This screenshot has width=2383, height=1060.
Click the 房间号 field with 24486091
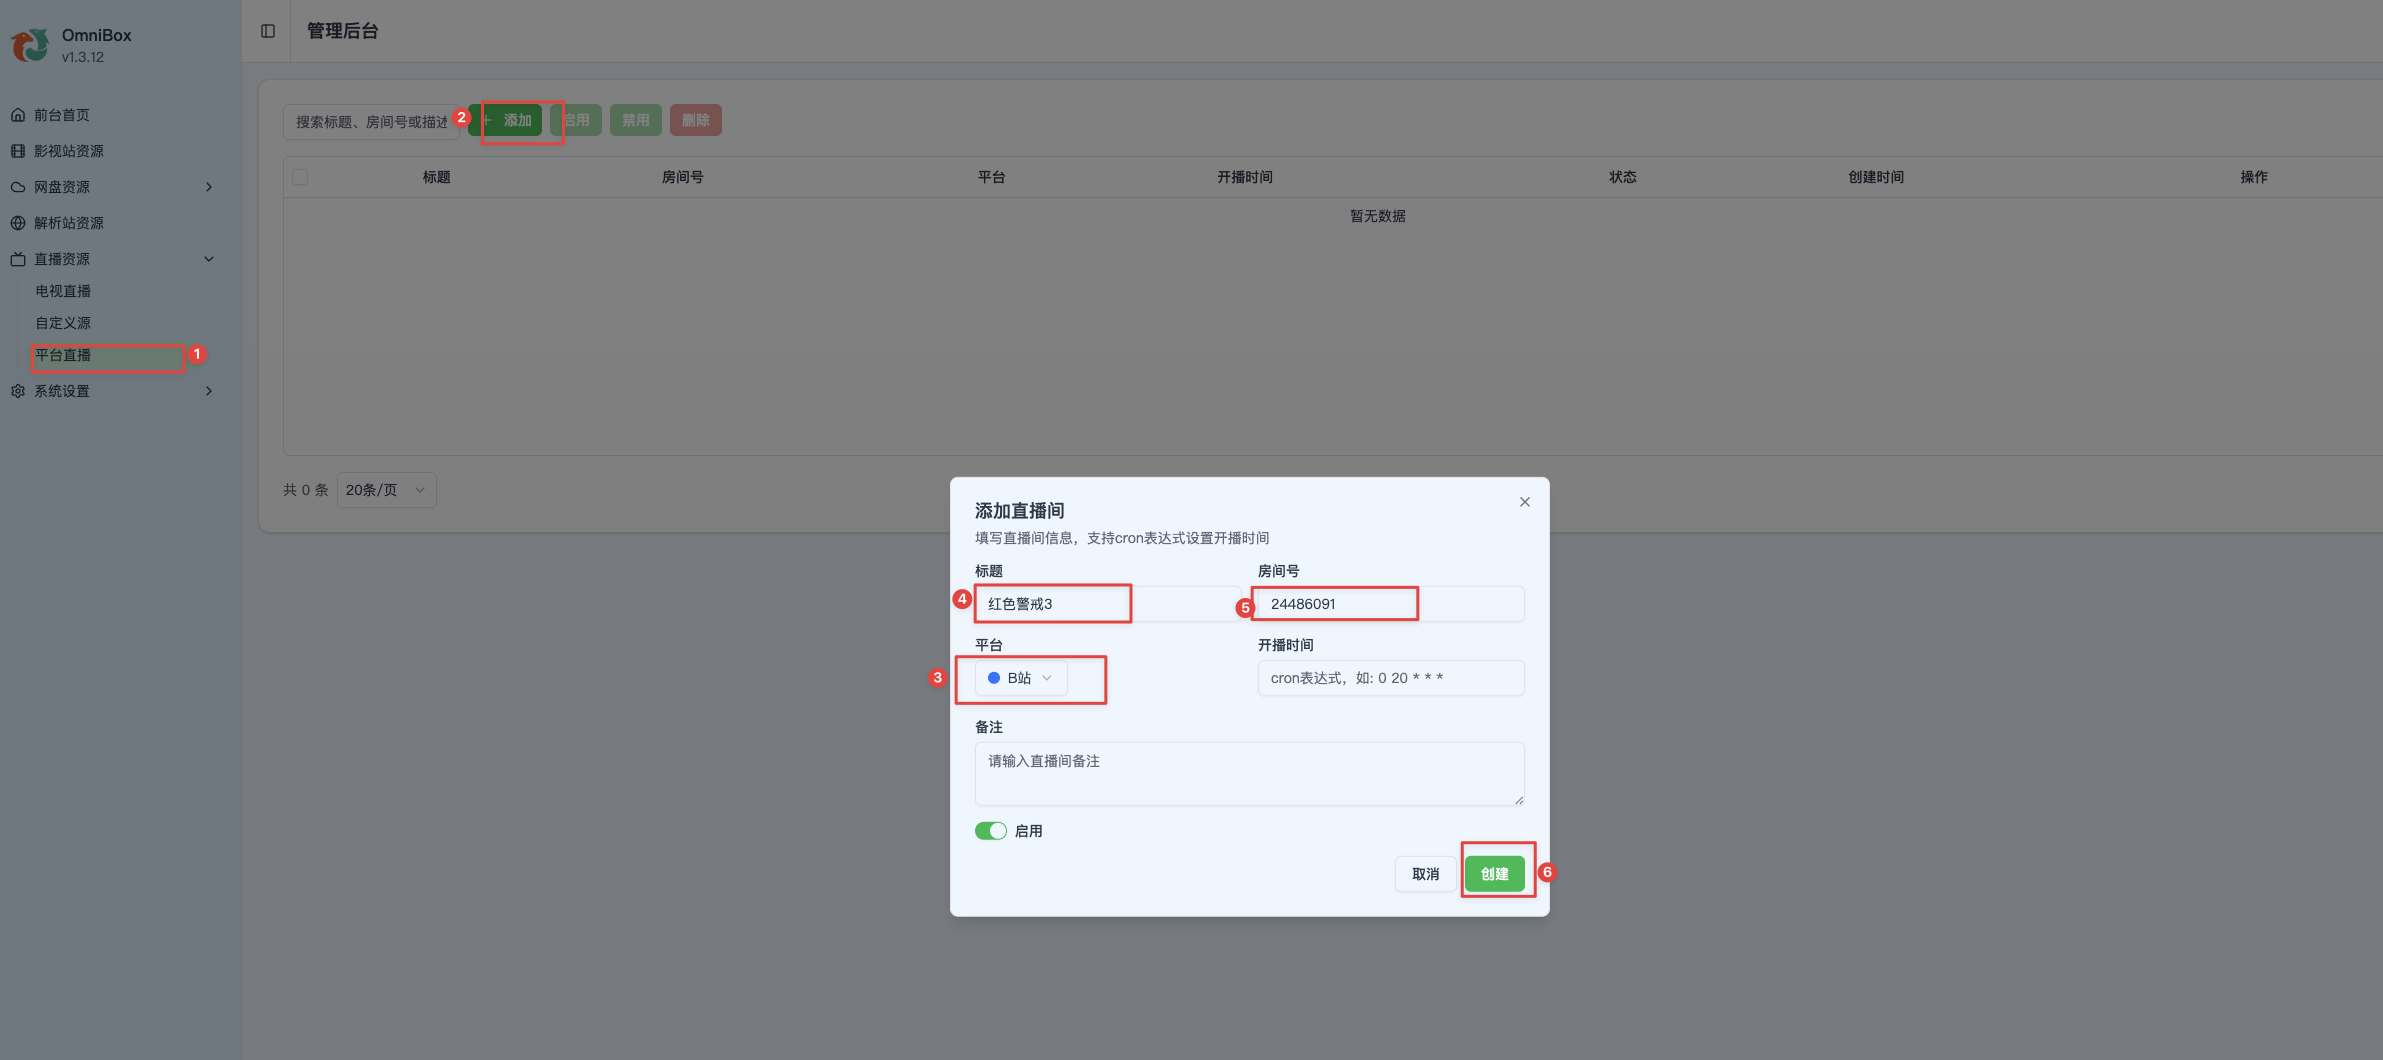point(1391,604)
